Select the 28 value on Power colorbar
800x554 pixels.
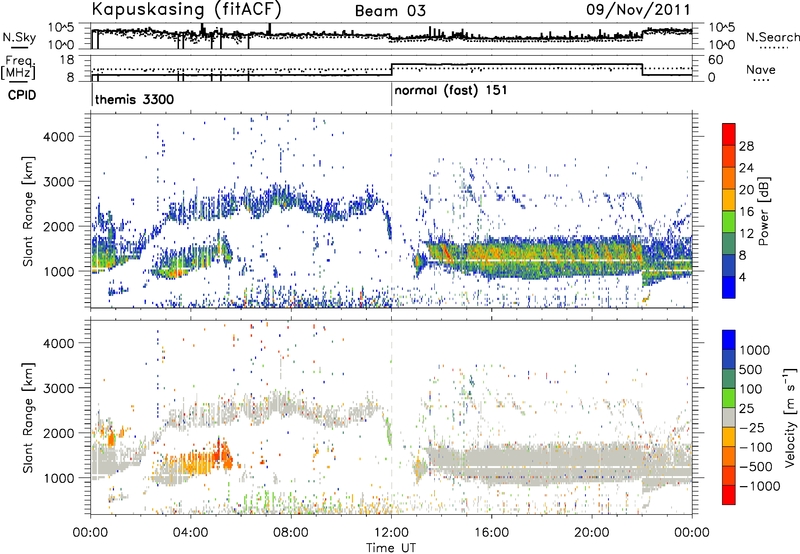[746, 146]
